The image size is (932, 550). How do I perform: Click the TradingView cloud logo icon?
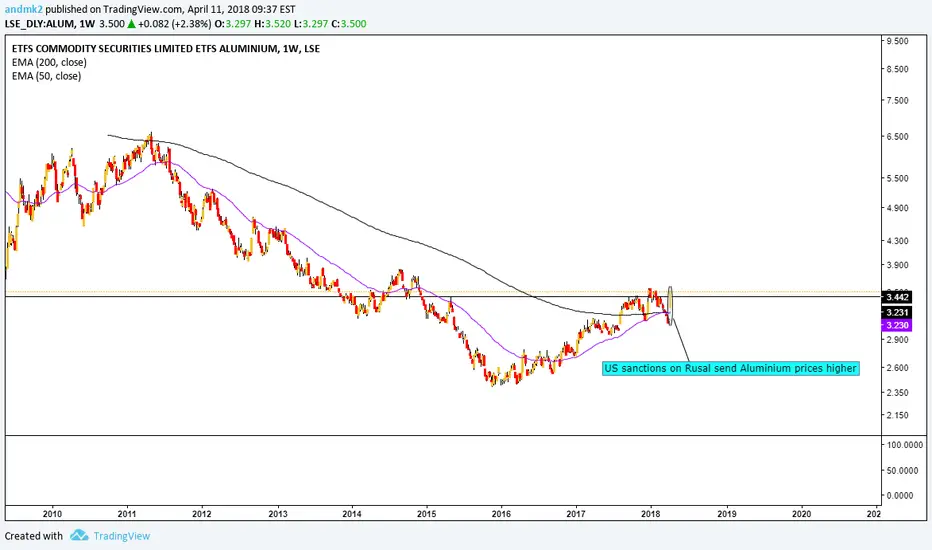78,536
